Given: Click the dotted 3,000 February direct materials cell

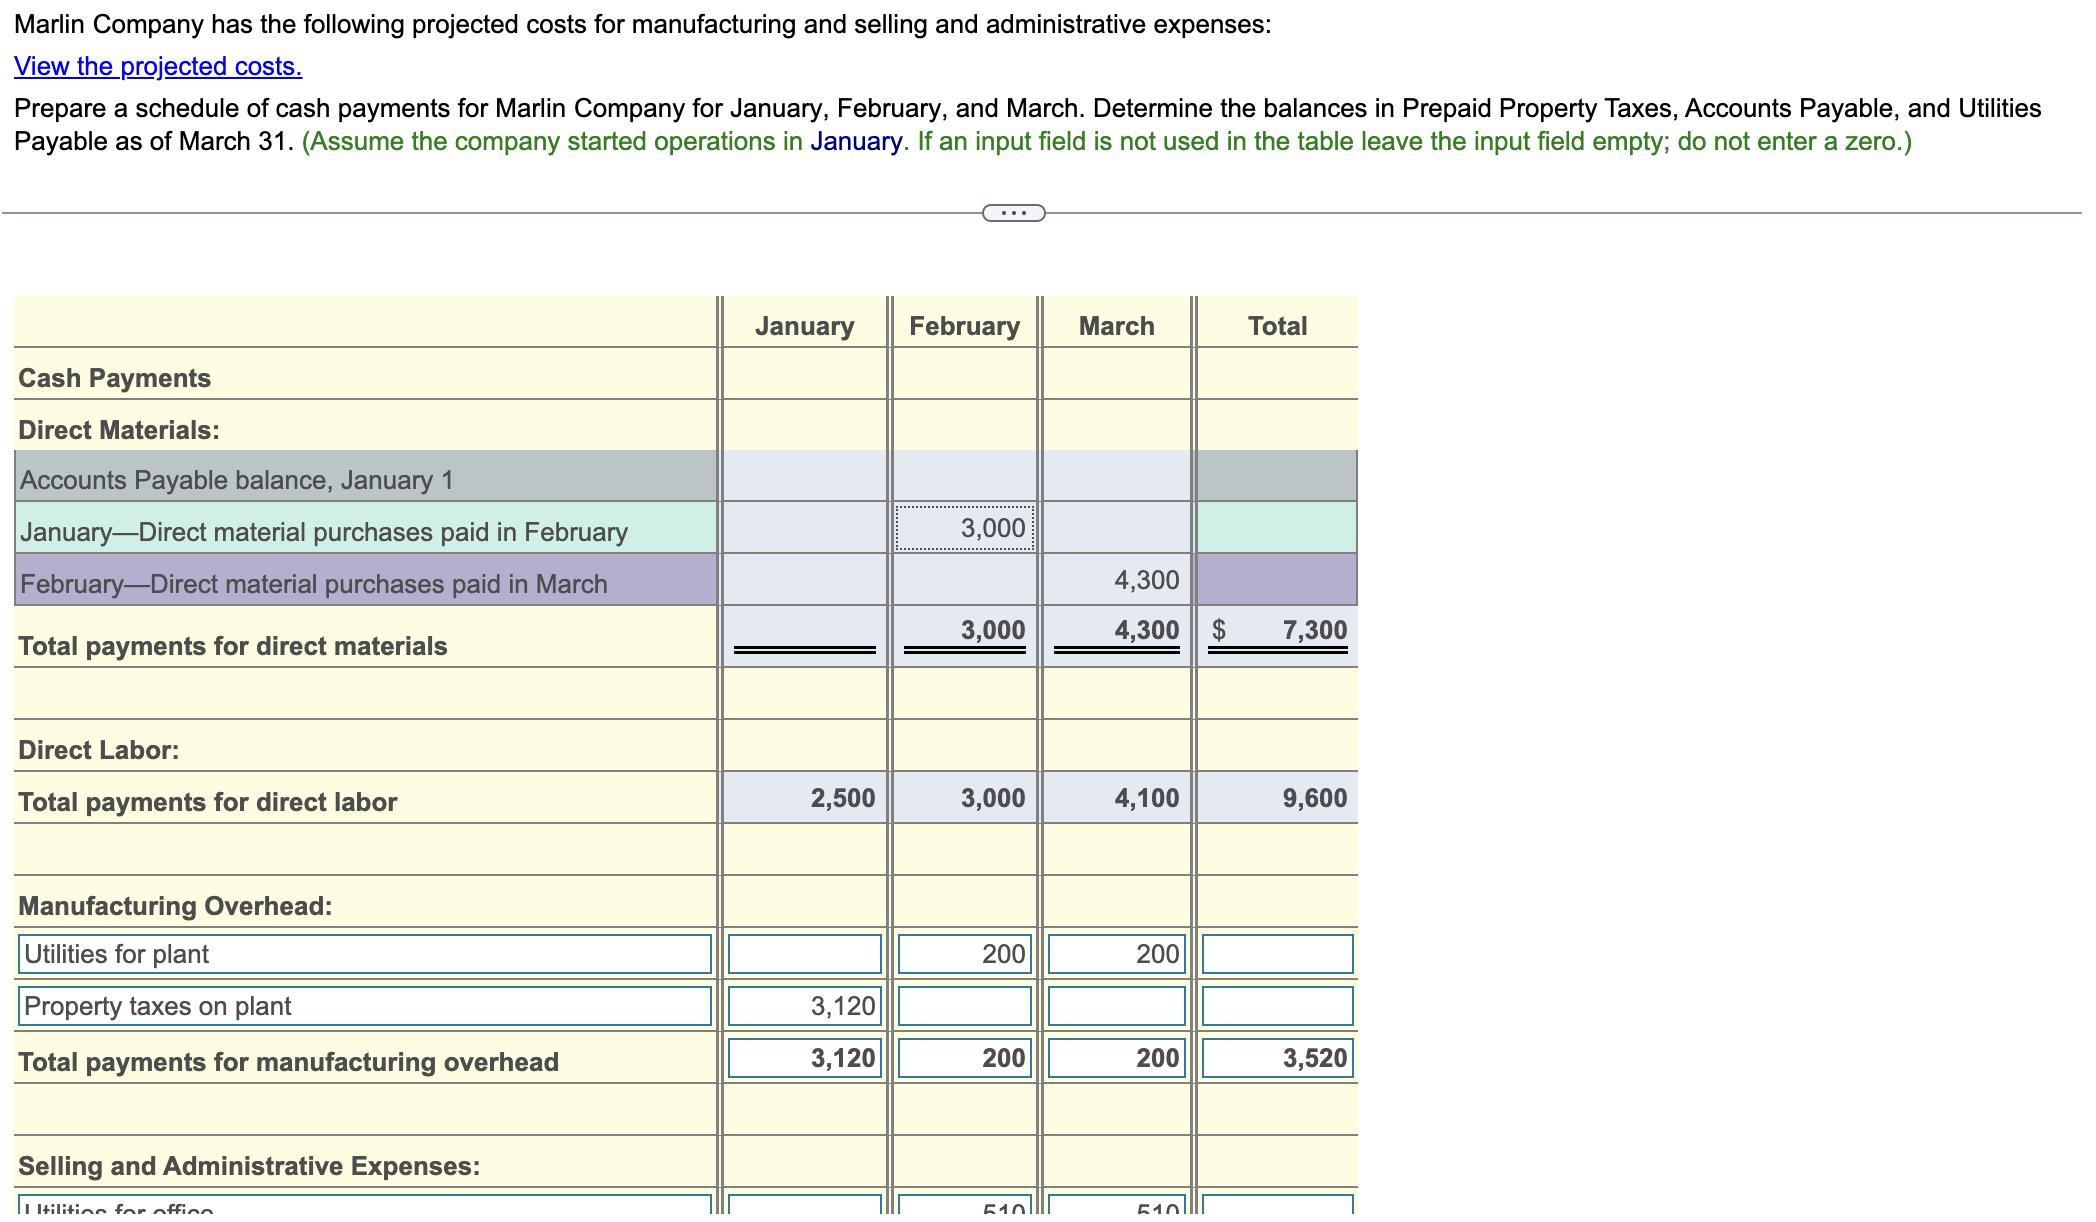Looking at the screenshot, I should click(964, 528).
